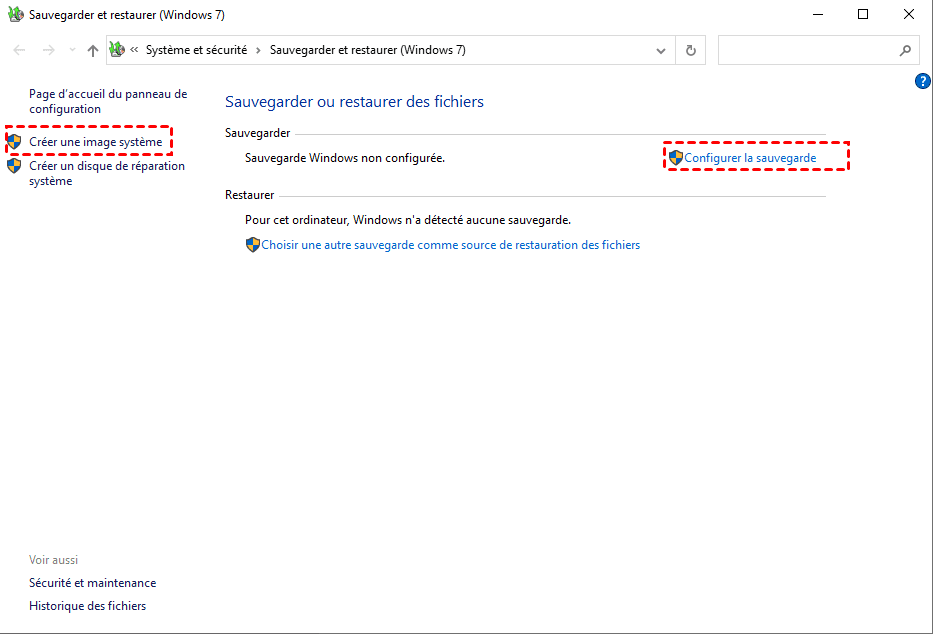Viewport: 933px width, 634px height.
Task: Click the Voir aussi label
Action: [x=54, y=560]
